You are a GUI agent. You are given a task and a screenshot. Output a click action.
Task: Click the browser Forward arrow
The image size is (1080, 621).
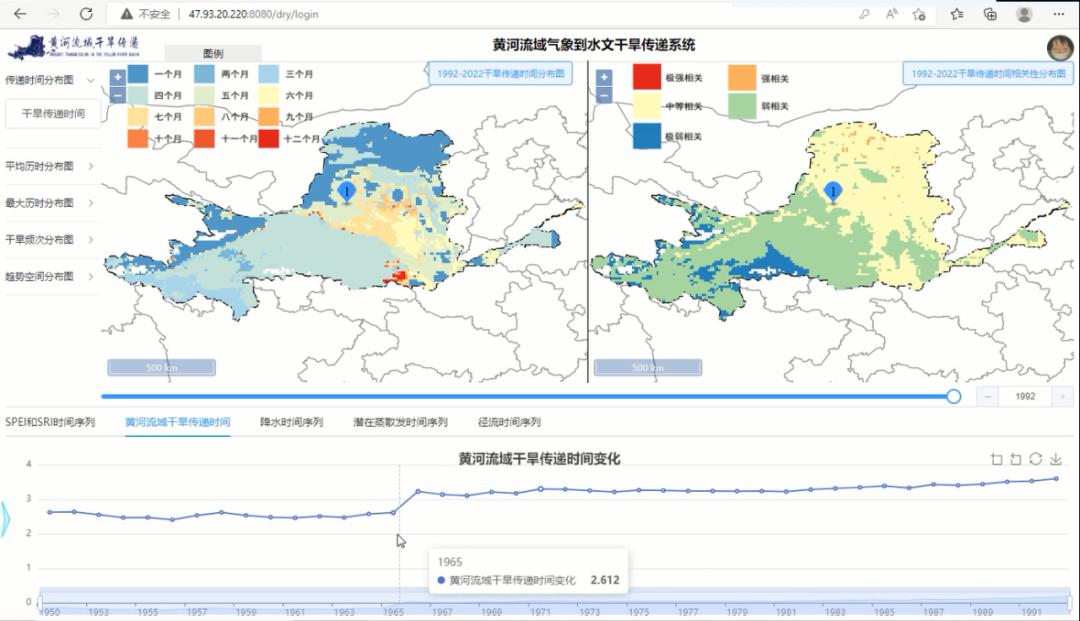[54, 14]
